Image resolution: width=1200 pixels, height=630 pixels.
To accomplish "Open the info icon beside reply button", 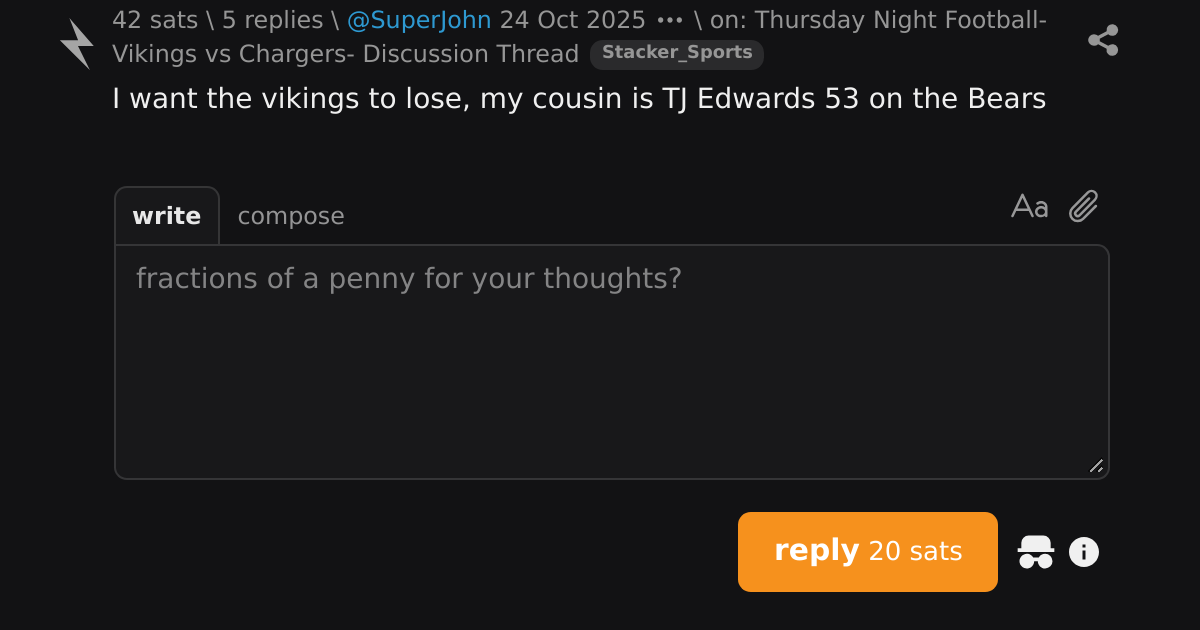I will point(1084,552).
